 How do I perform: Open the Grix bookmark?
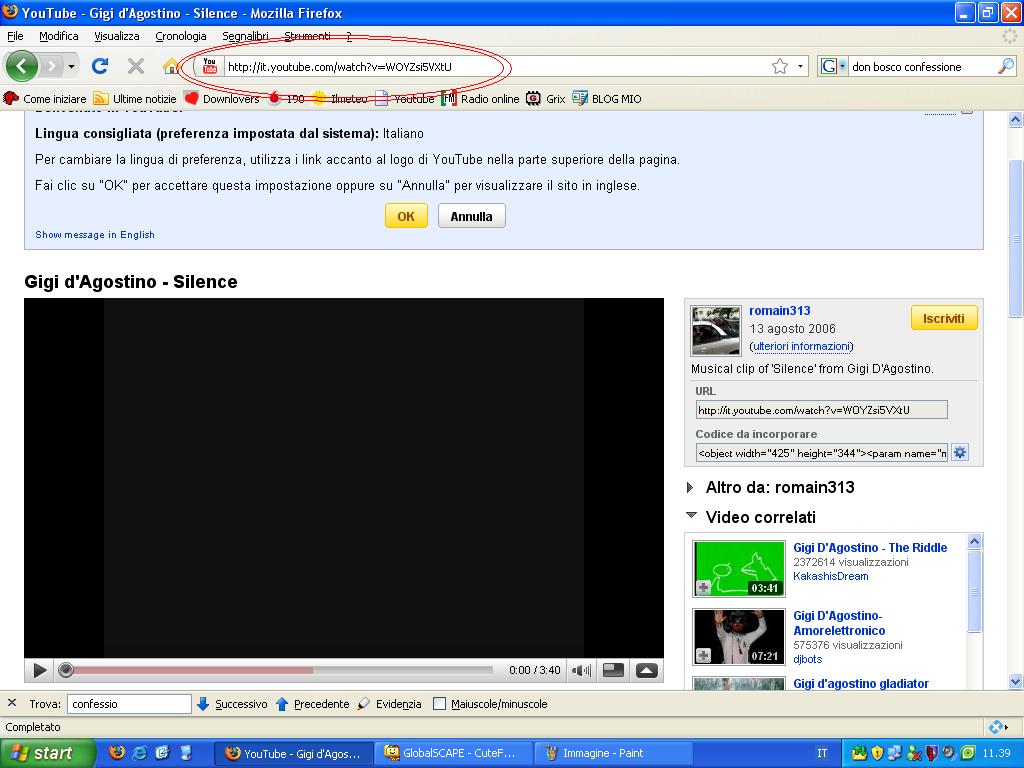(x=546, y=99)
